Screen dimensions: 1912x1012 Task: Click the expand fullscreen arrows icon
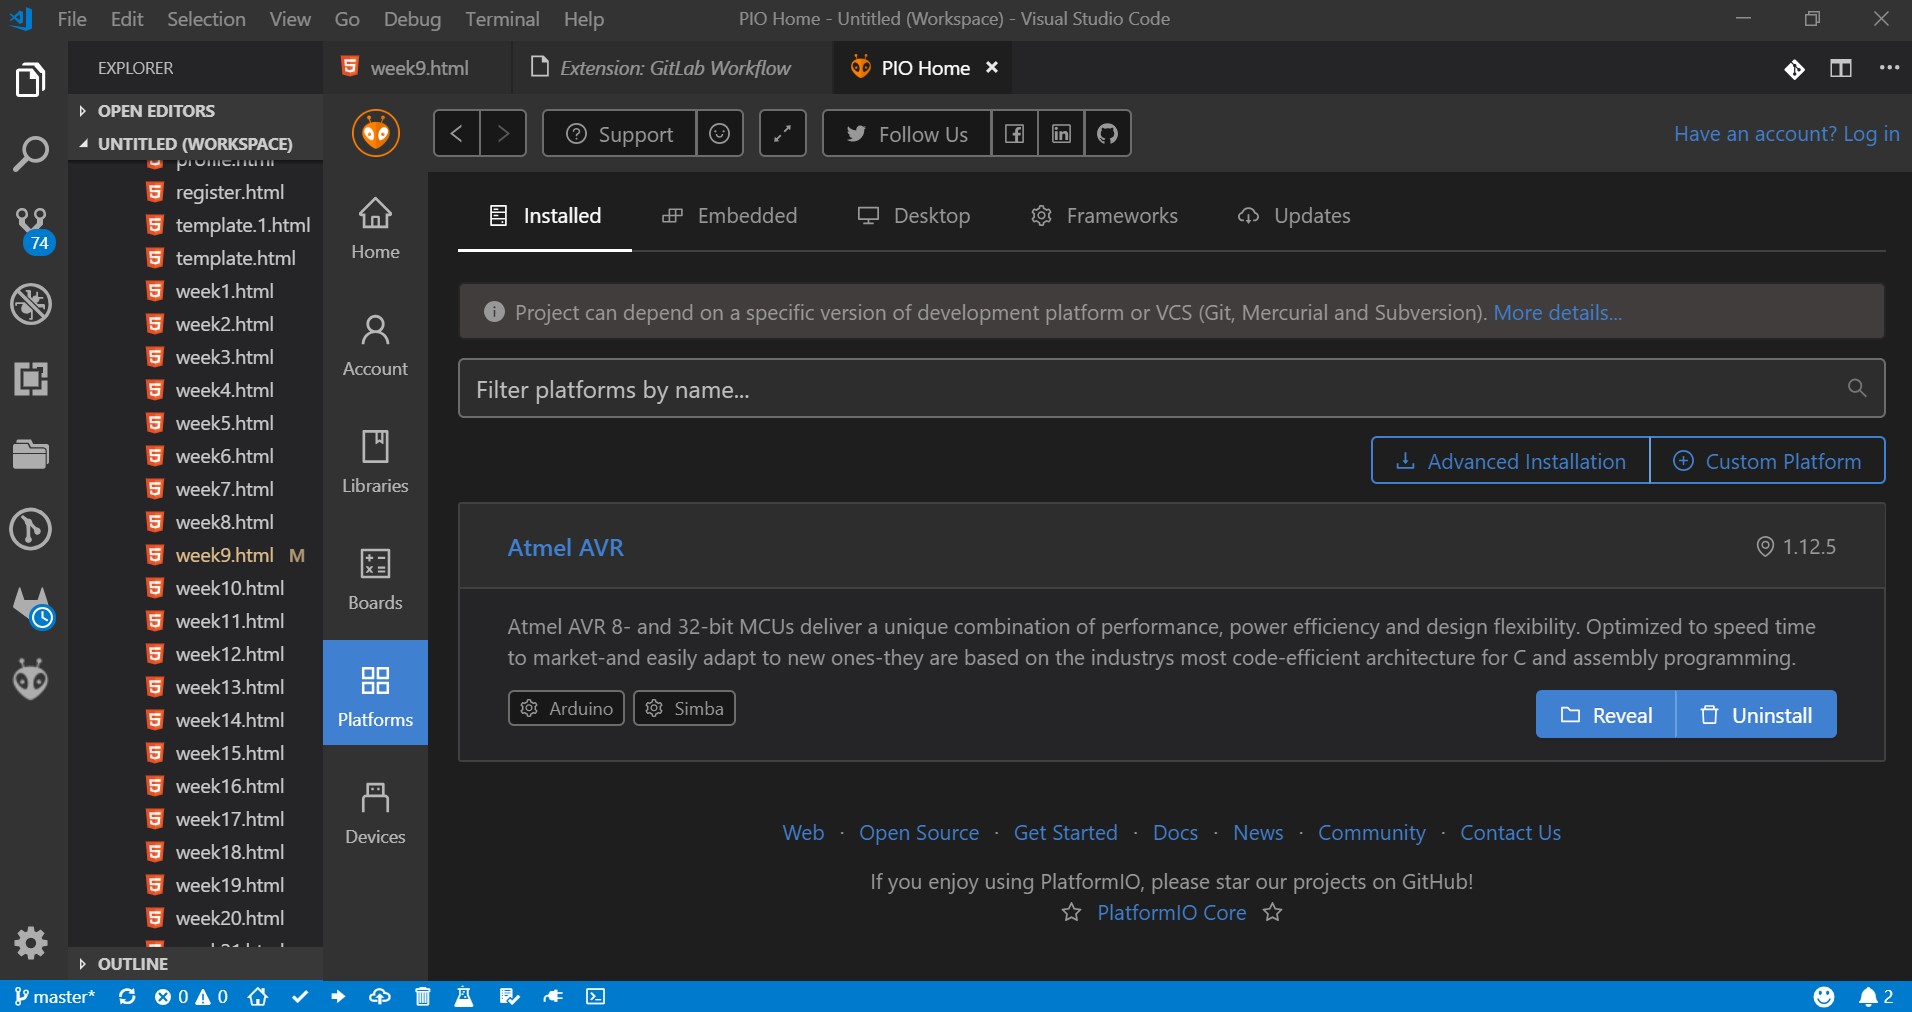[x=783, y=133]
